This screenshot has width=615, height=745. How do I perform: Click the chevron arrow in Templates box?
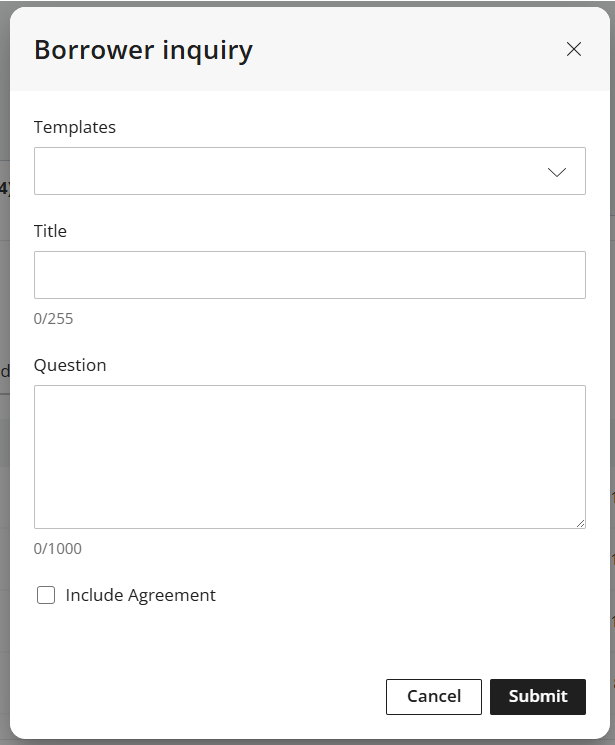pyautogui.click(x=557, y=172)
